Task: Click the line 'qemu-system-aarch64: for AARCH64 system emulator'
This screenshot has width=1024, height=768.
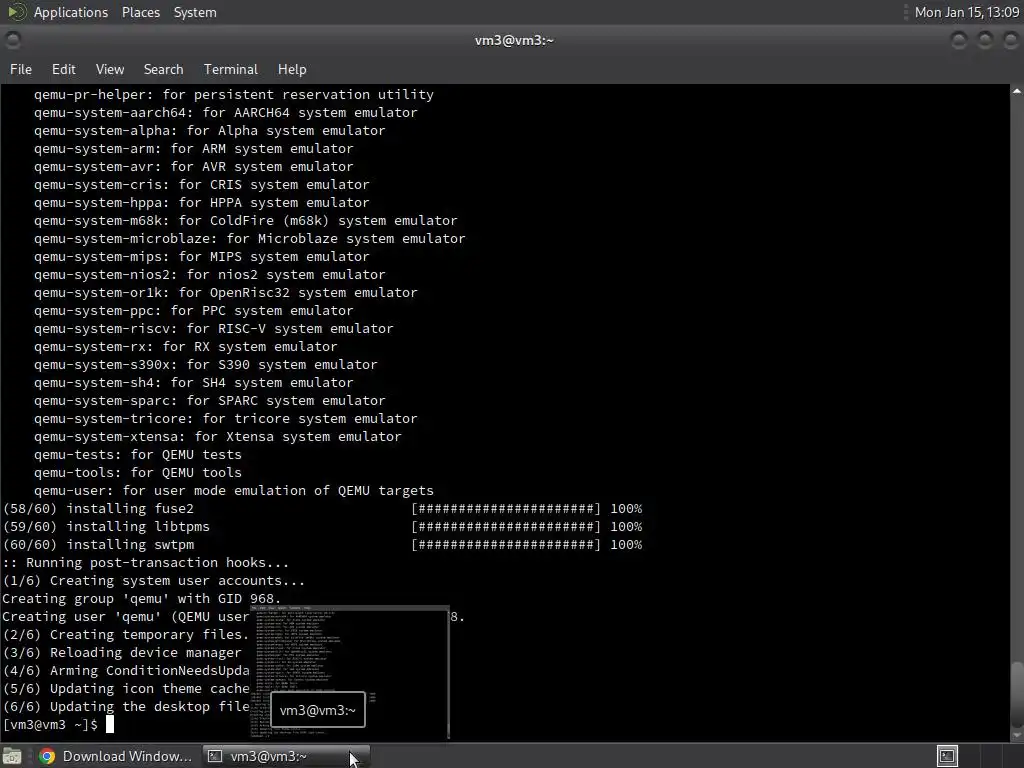Action: [x=225, y=112]
